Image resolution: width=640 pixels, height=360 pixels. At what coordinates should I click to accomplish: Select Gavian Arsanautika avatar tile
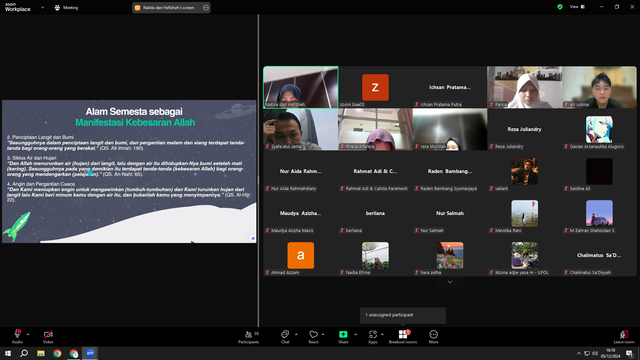599,129
